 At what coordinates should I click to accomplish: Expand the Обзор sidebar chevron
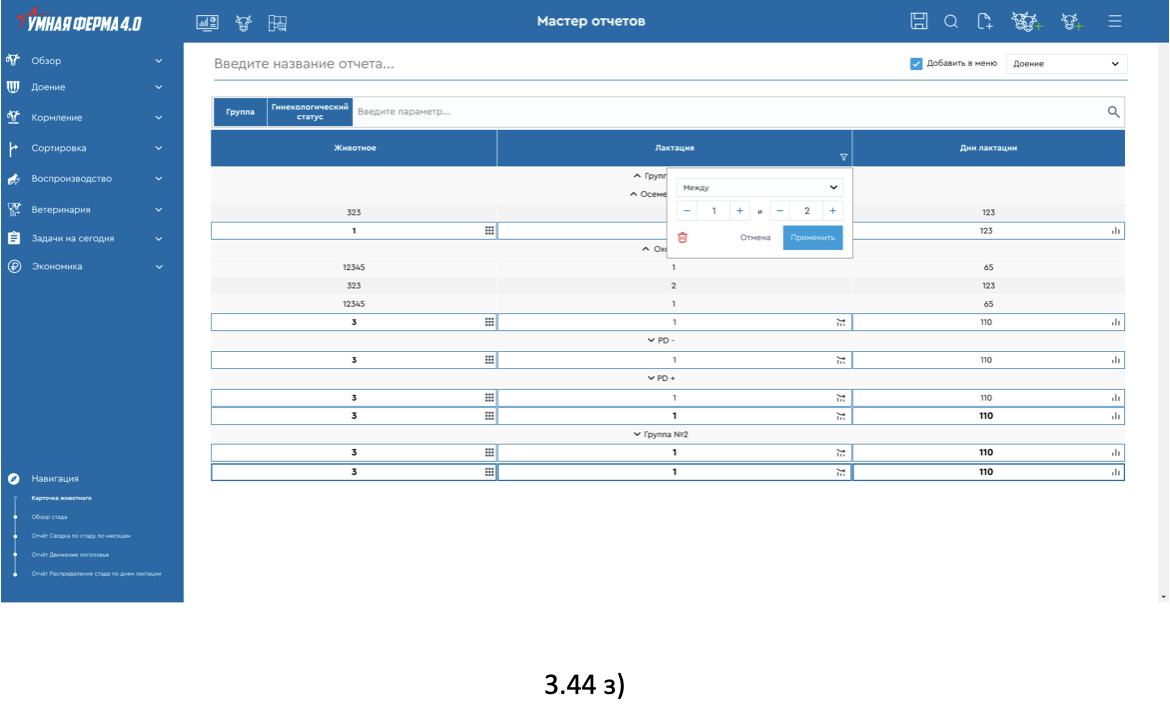coord(159,60)
